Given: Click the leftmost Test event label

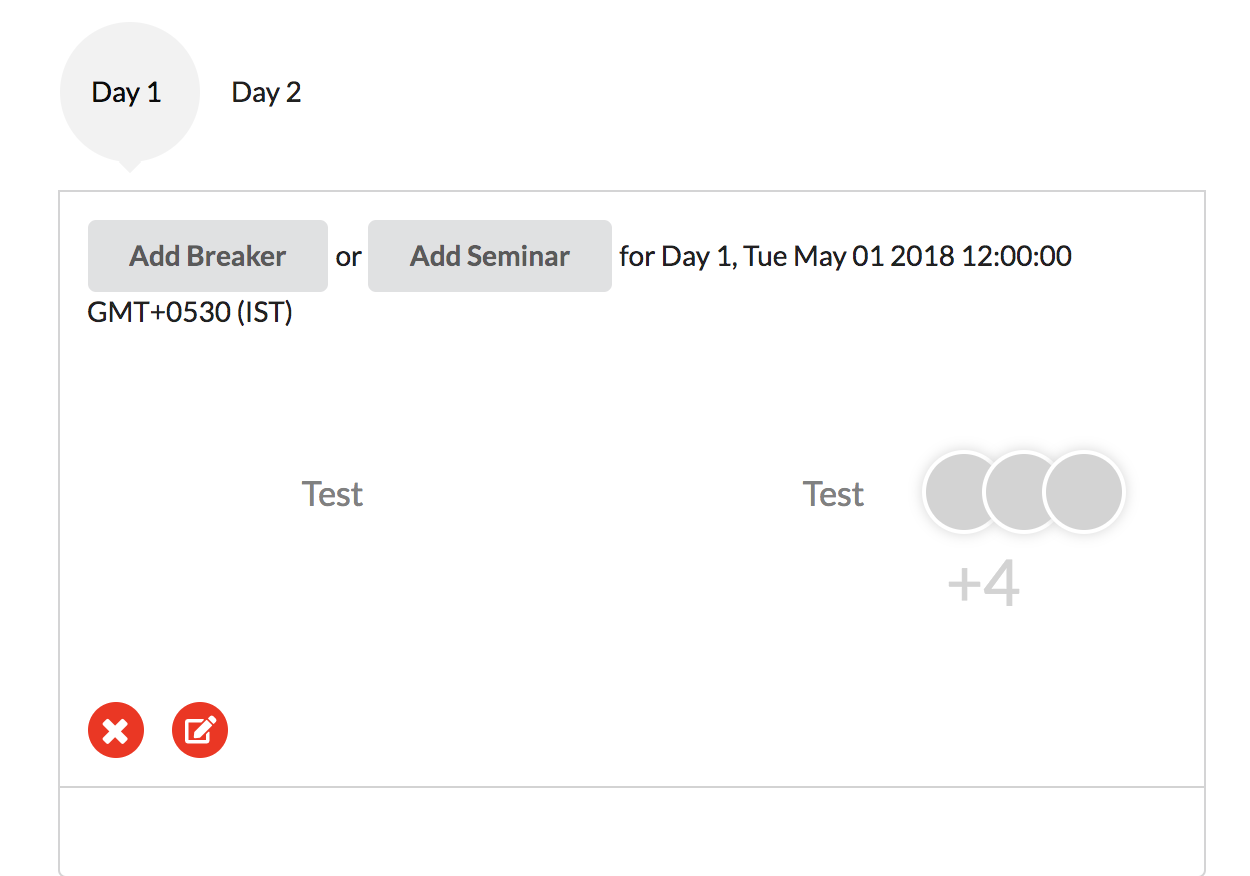Looking at the screenshot, I should click(x=332, y=493).
